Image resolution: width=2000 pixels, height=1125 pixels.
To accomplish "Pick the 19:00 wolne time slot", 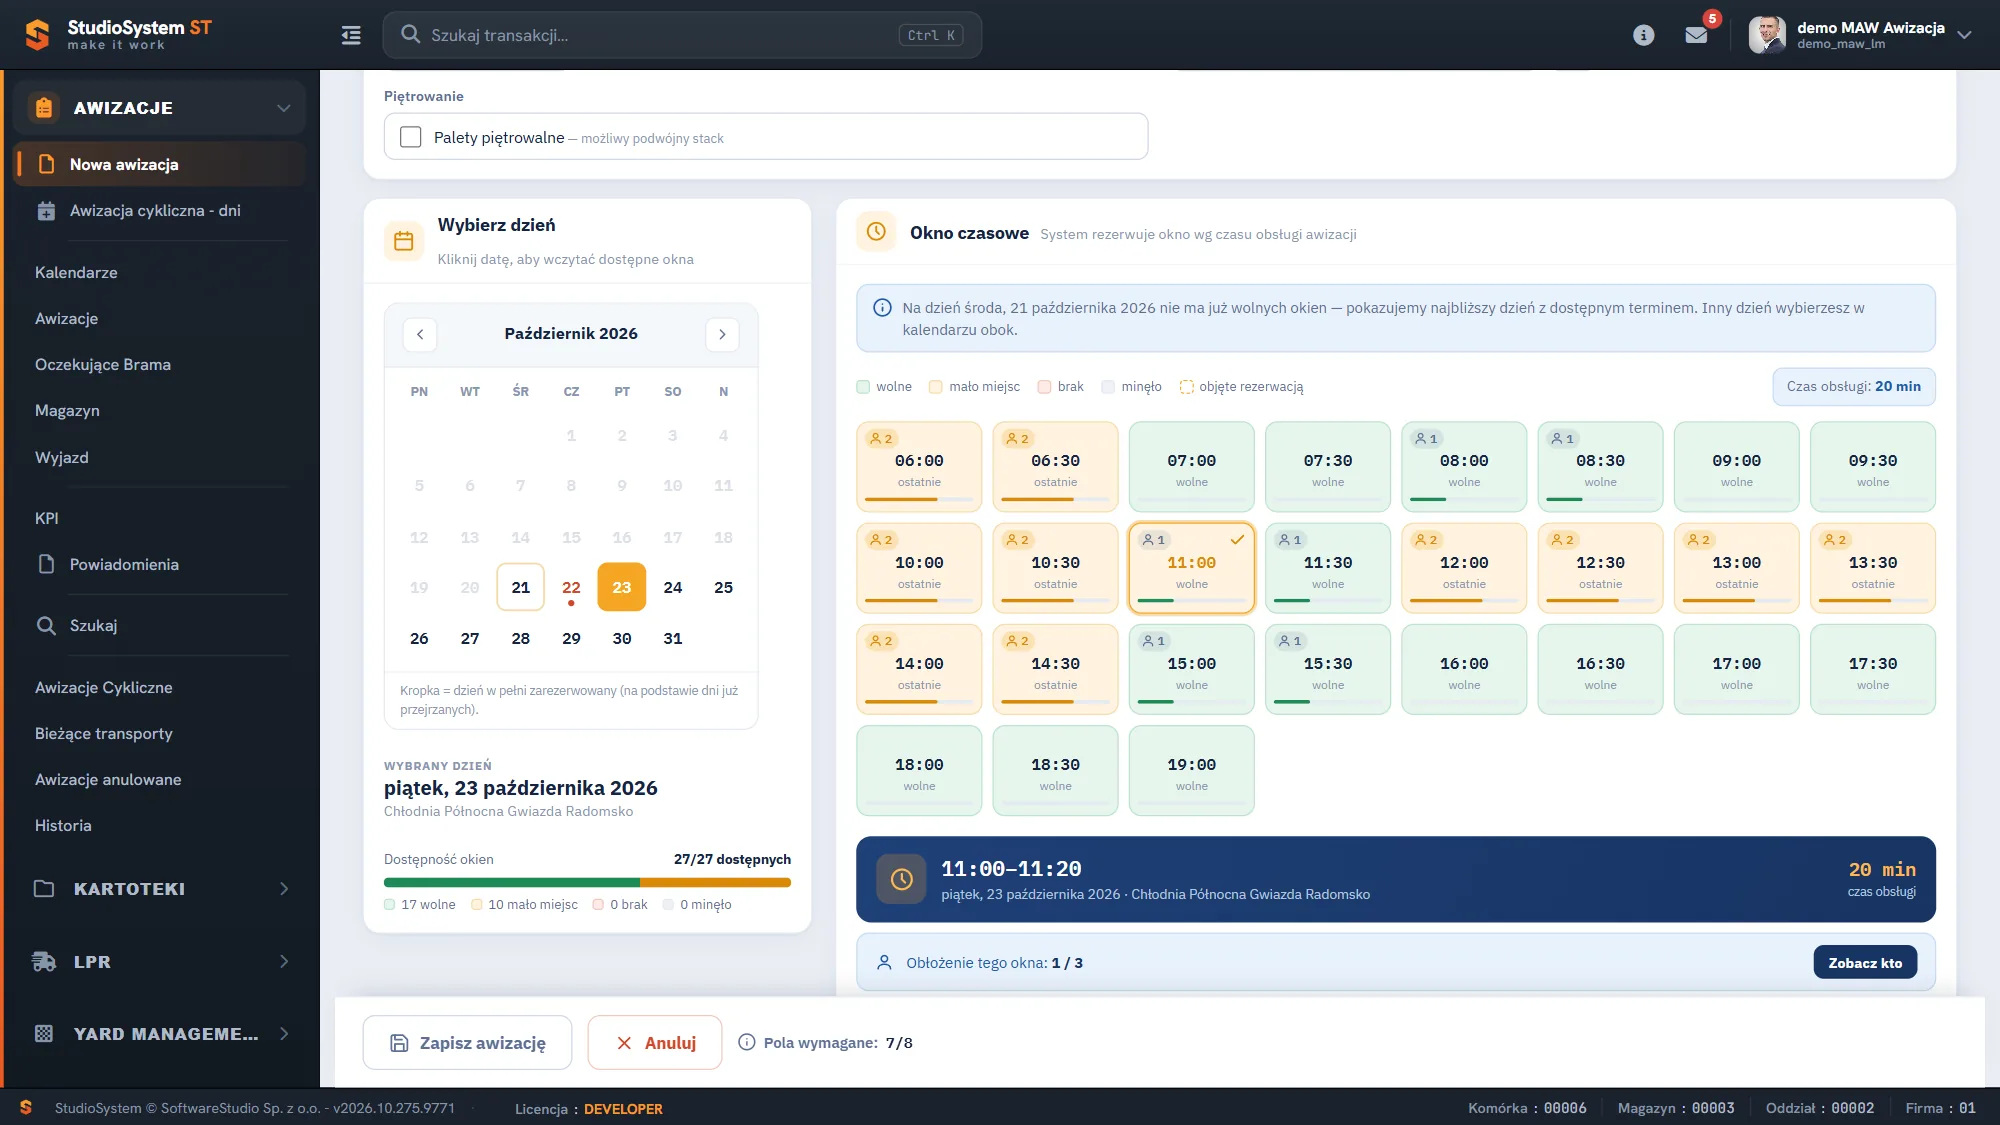I will (x=1191, y=770).
